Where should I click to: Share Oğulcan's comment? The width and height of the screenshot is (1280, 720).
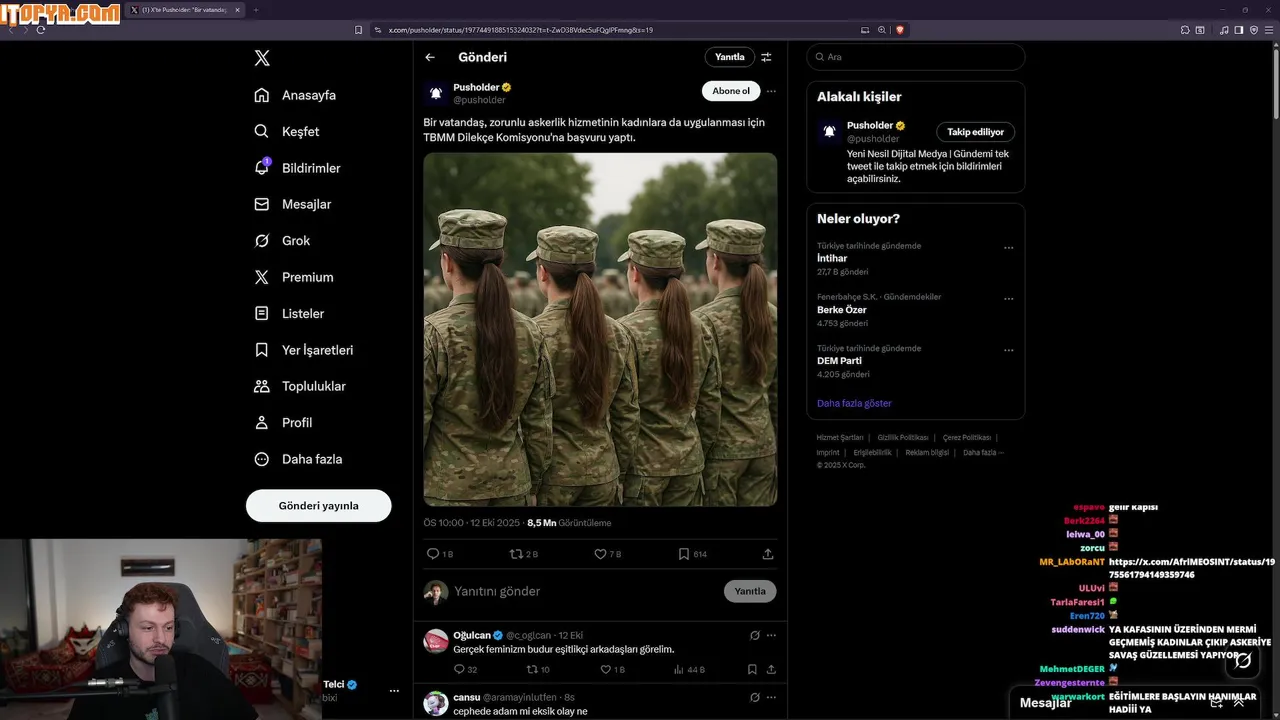point(771,669)
